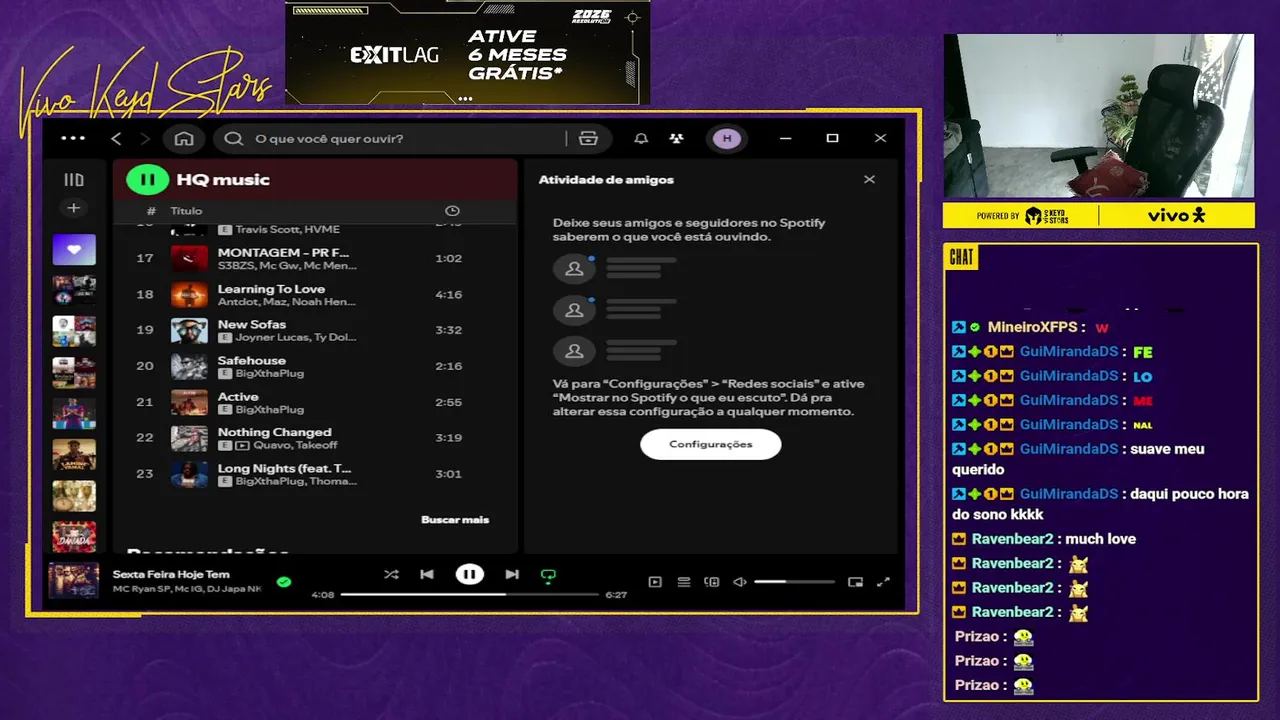Click chat username 'MineiroXFPS'
1280x720 pixels.
[x=1032, y=327]
